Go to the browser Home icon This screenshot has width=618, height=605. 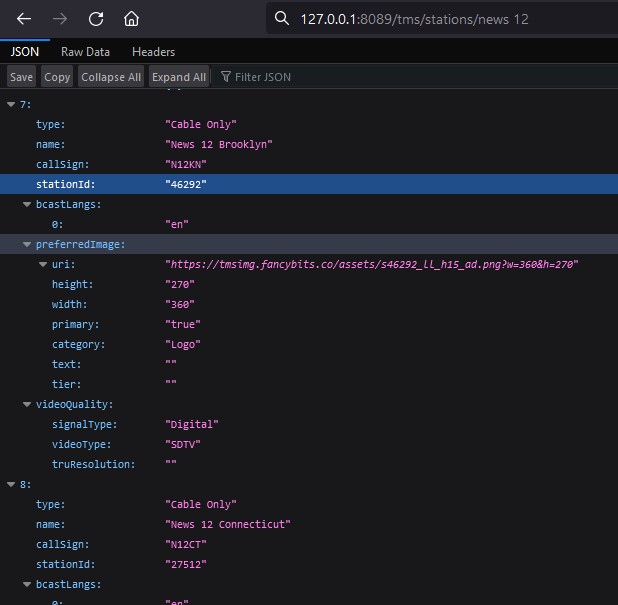131,19
